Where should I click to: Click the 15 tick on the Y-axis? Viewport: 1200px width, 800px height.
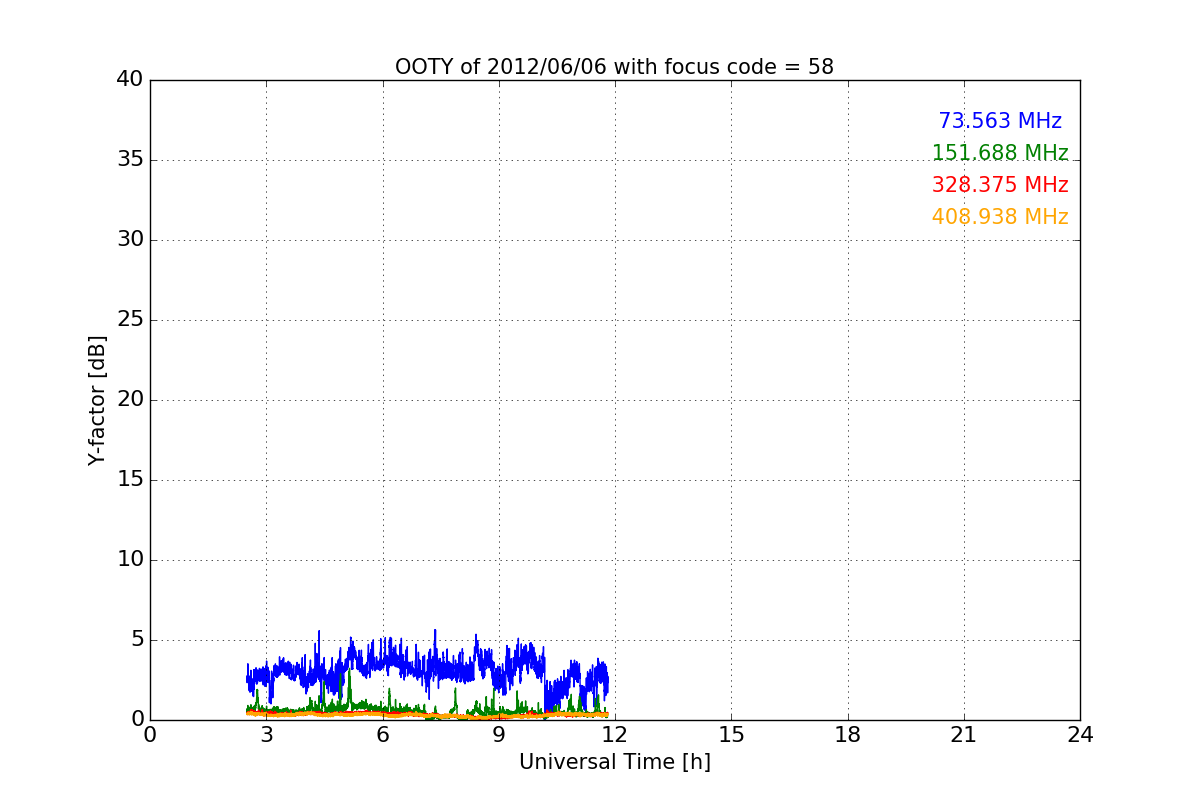[130, 480]
